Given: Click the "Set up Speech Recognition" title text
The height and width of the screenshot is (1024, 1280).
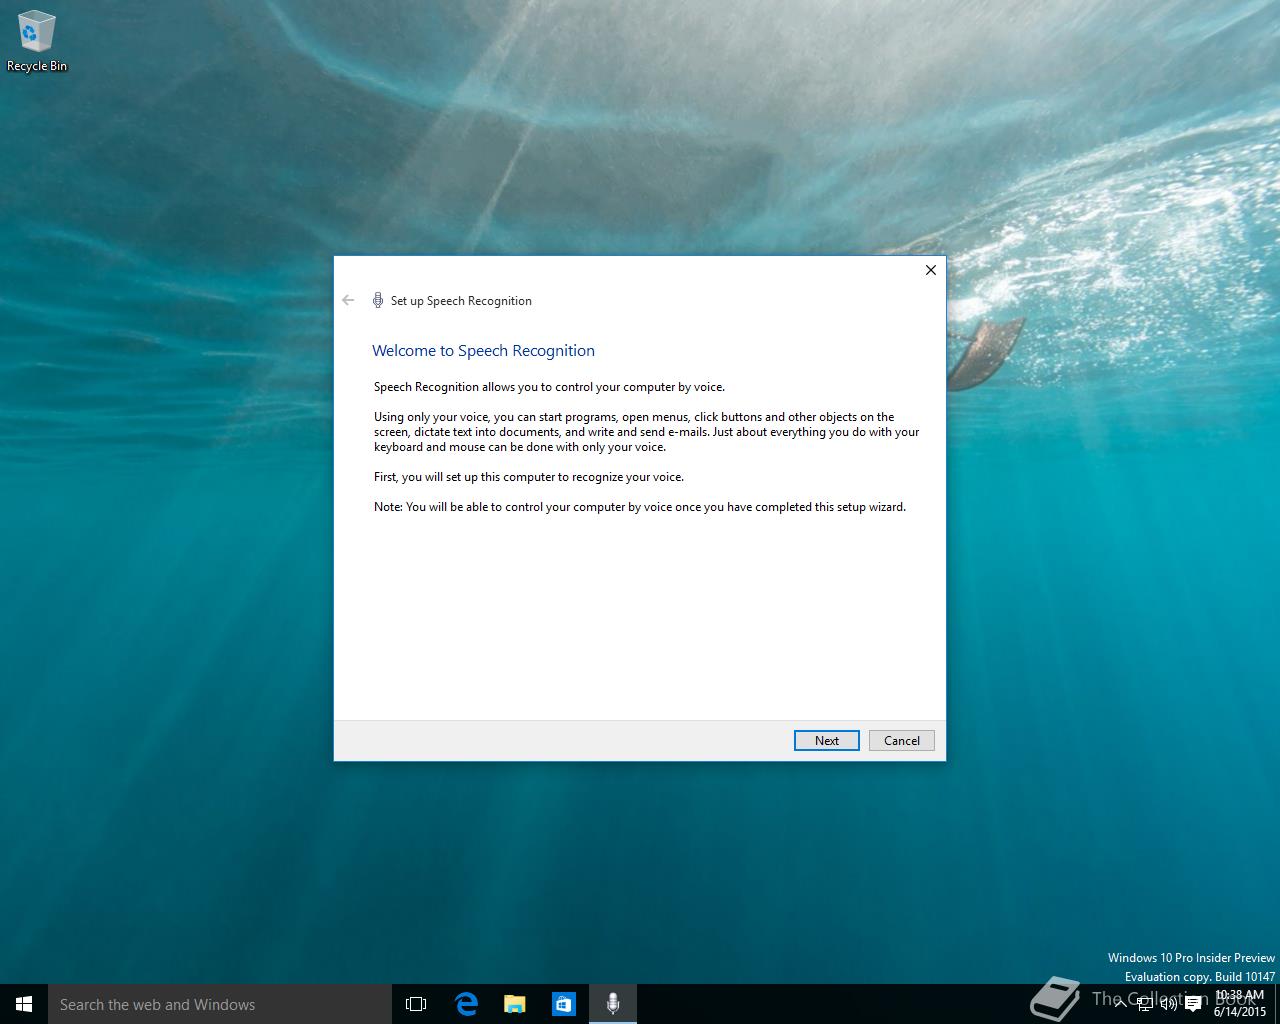Looking at the screenshot, I should click(461, 301).
